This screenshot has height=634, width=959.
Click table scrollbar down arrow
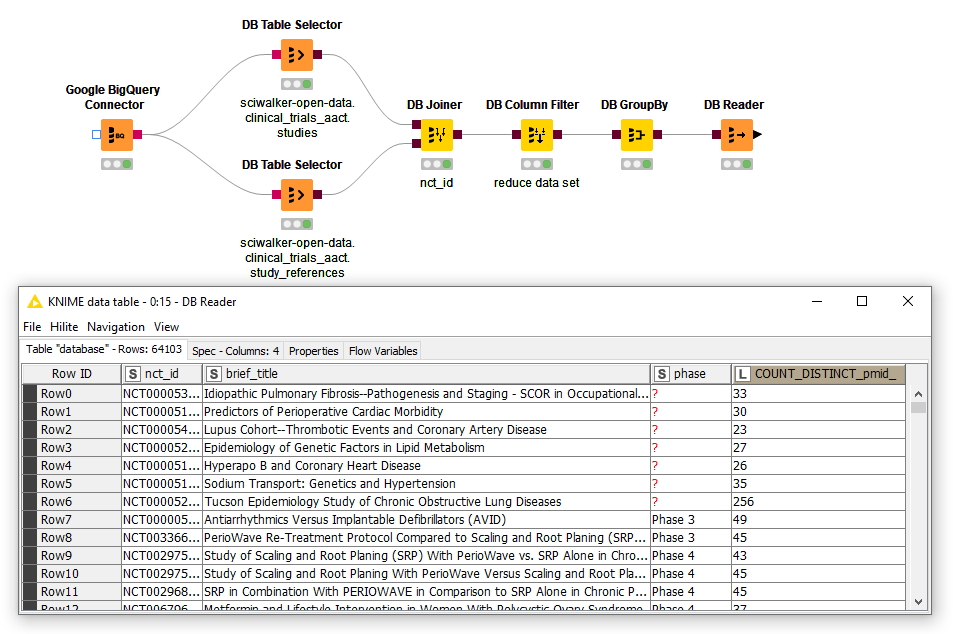point(918,602)
